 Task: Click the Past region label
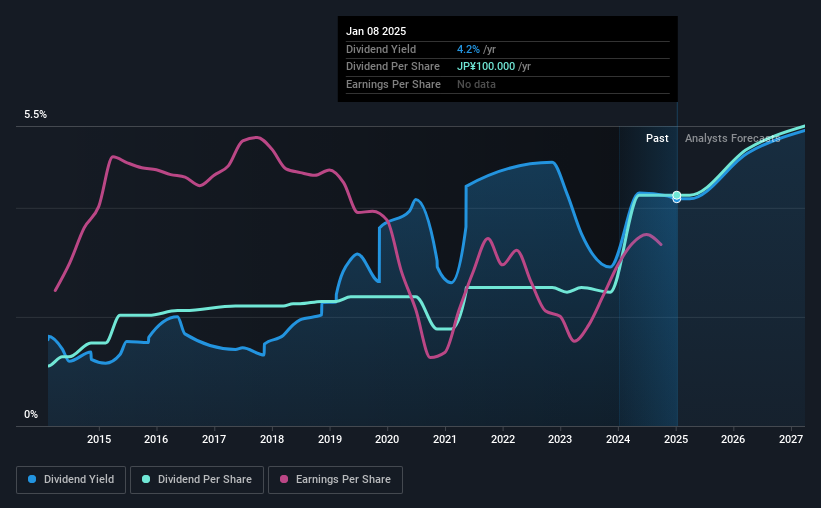coord(657,138)
